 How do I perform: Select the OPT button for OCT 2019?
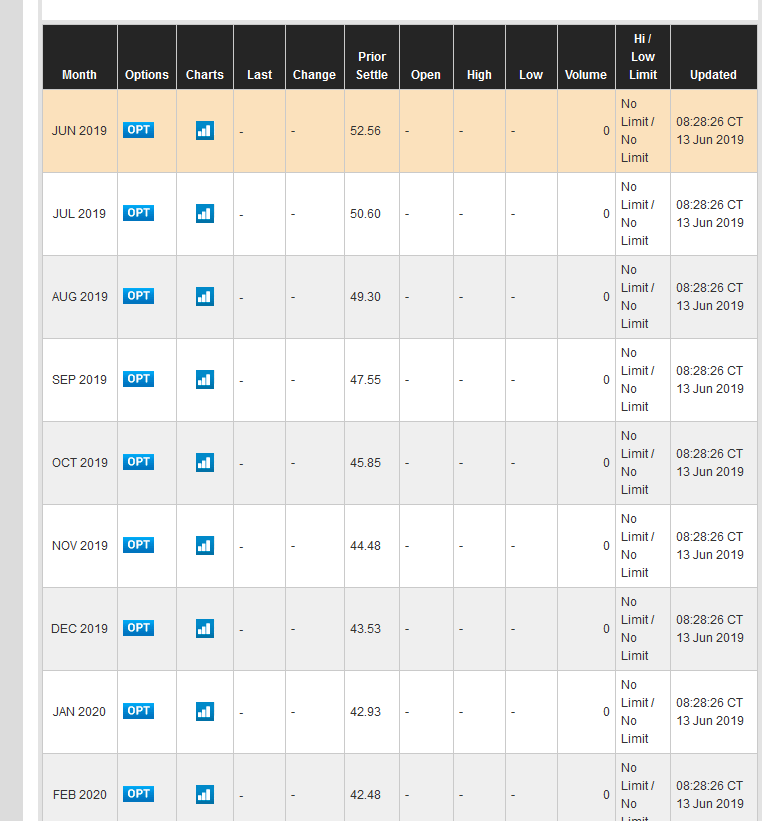[138, 462]
